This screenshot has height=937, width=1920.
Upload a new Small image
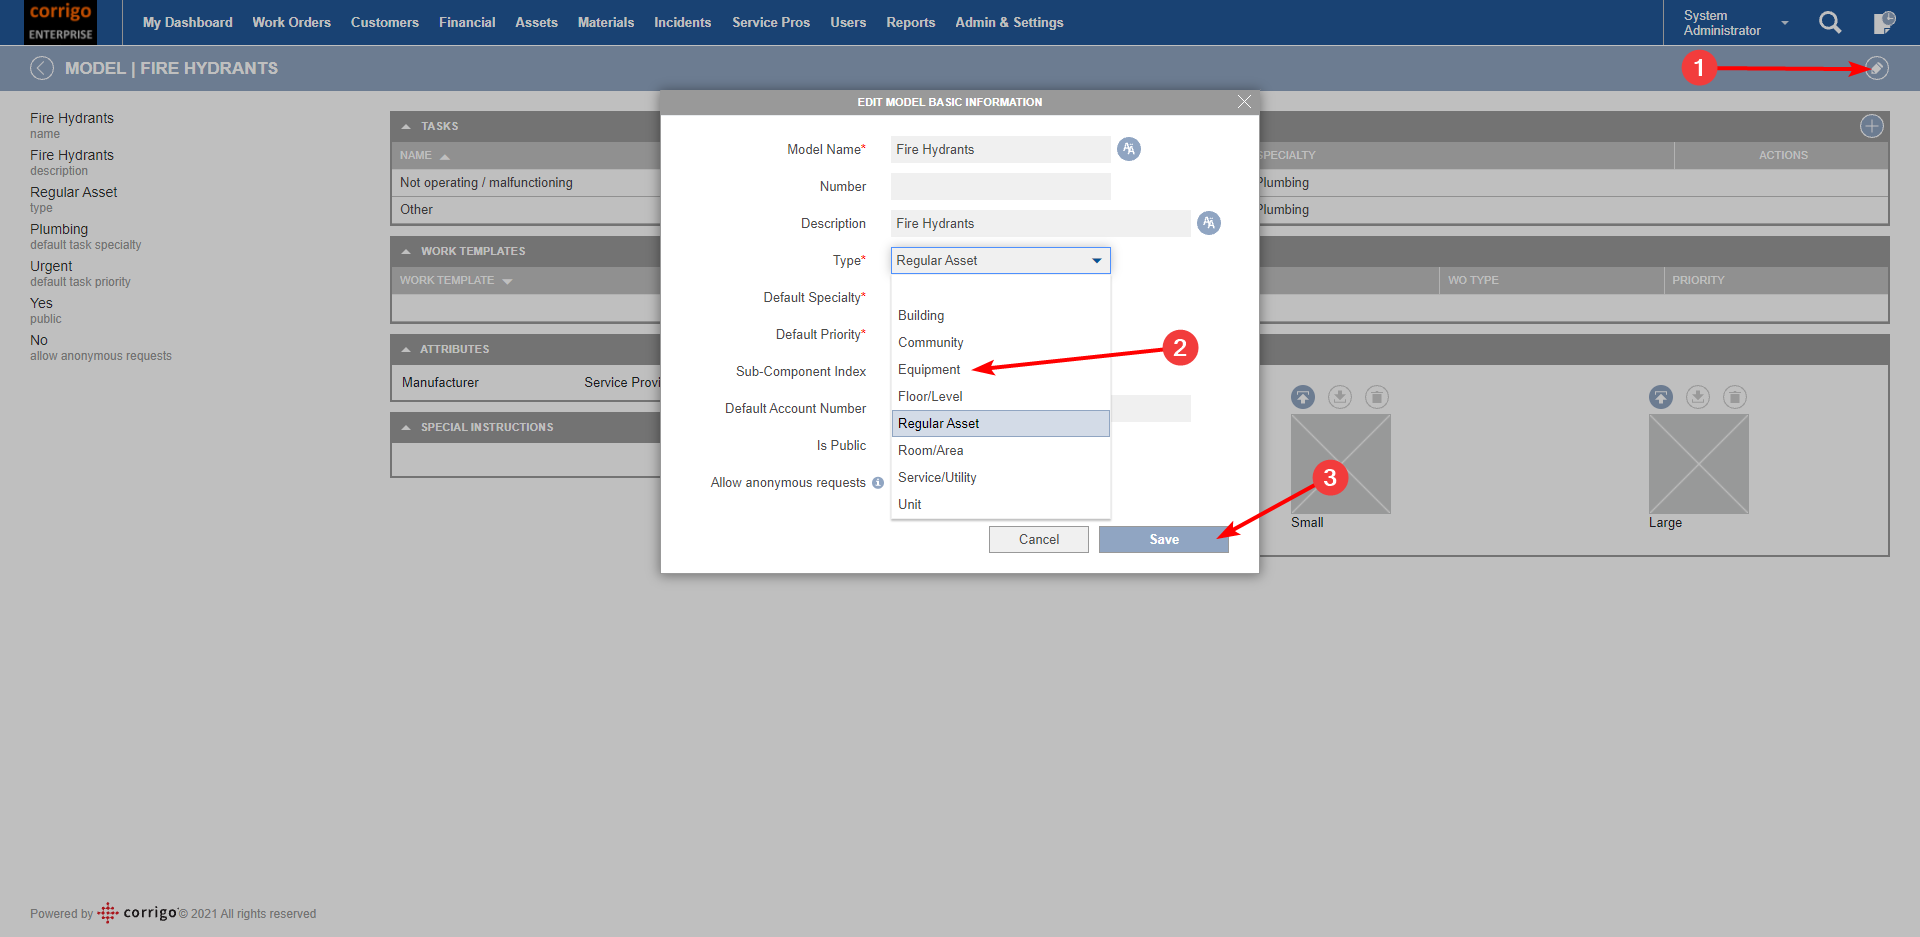coord(1302,396)
